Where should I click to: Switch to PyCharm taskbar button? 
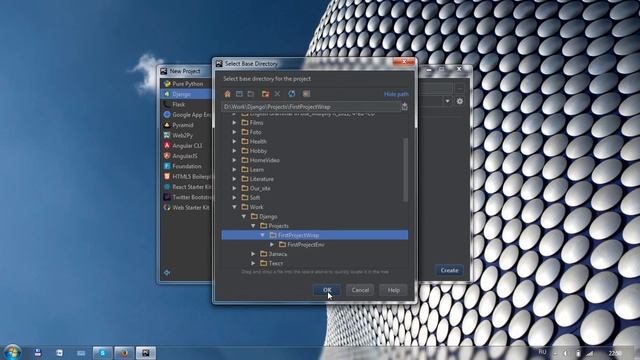(x=146, y=353)
